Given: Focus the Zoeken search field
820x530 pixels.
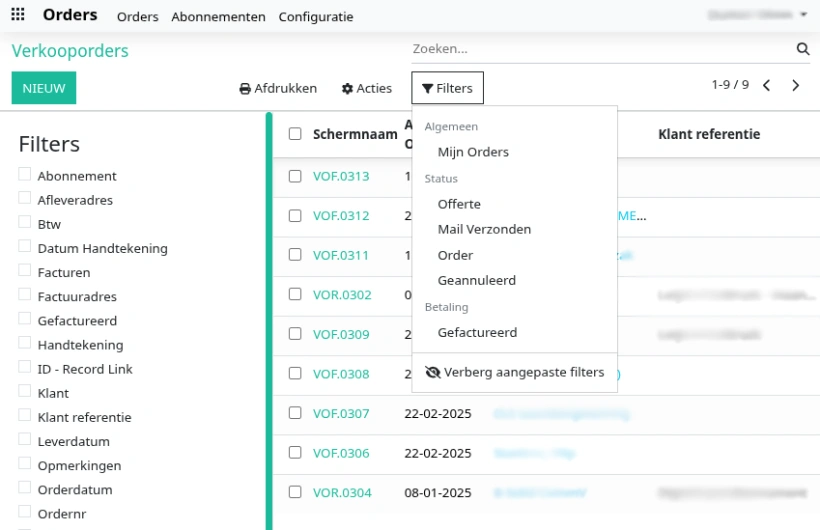Looking at the screenshot, I should coord(601,49).
